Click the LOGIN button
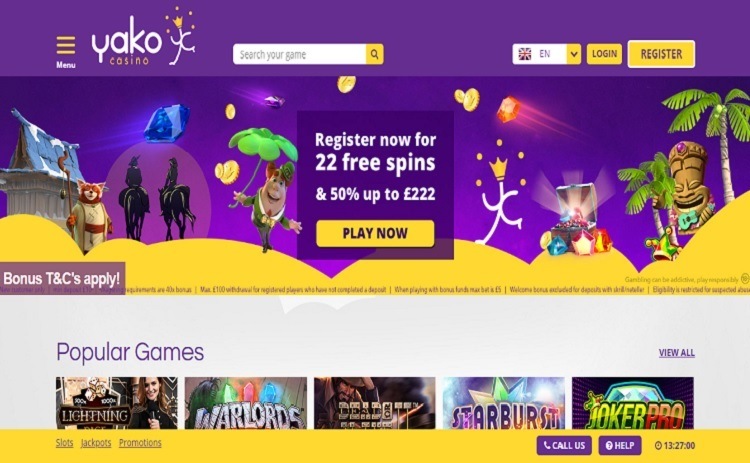 point(604,54)
